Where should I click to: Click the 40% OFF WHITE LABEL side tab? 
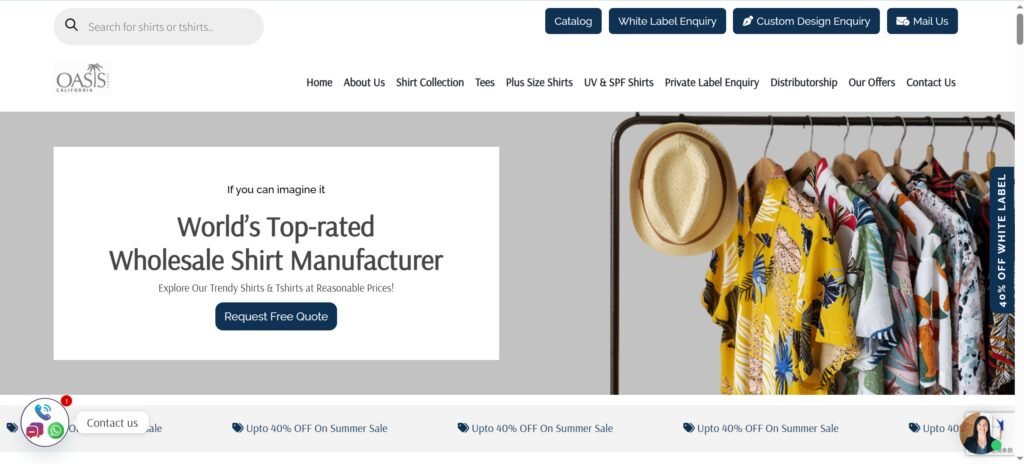[1002, 240]
